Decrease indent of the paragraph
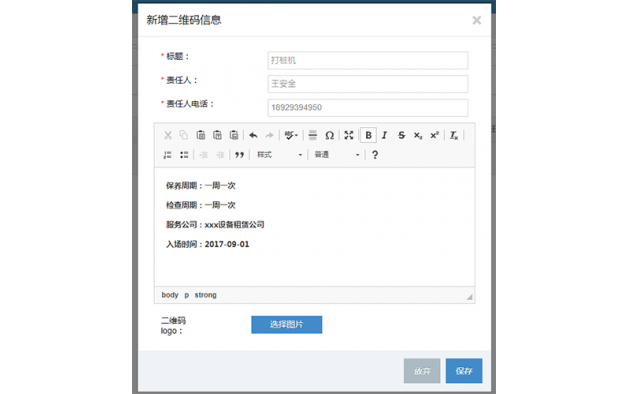The image size is (630, 394). click(204, 155)
